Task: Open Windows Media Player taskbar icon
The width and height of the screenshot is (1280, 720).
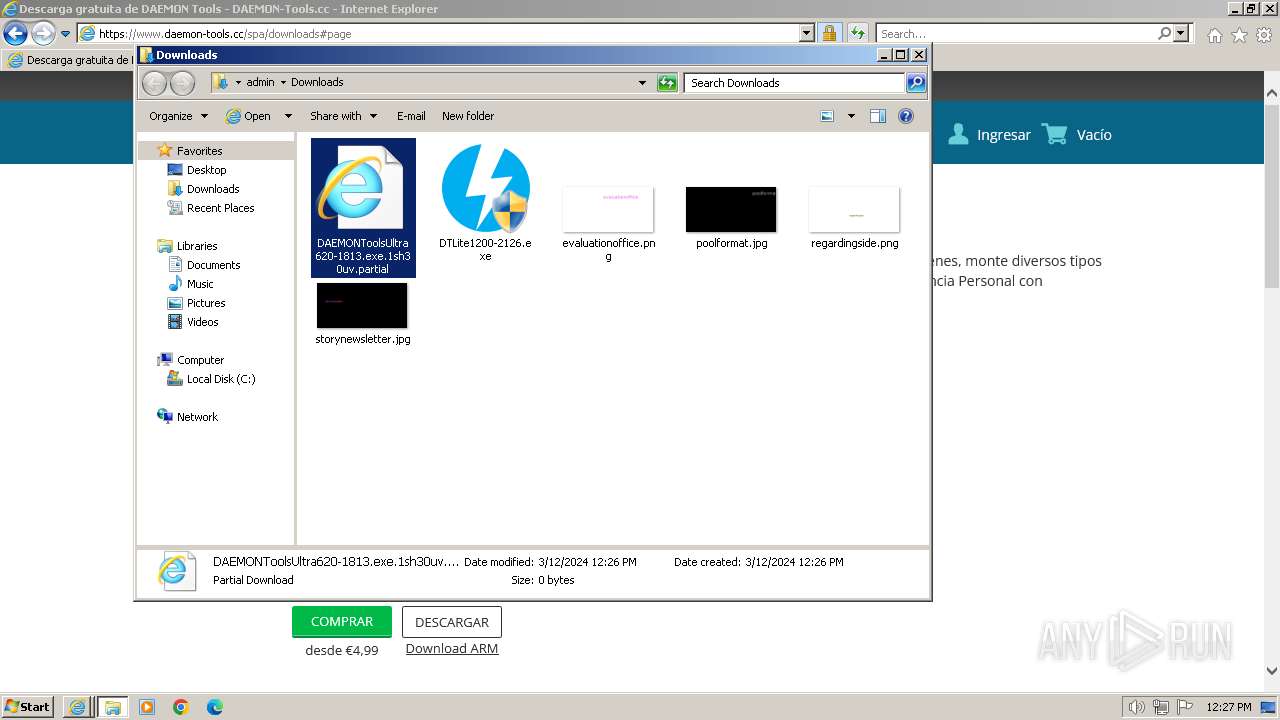Action: [x=147, y=707]
